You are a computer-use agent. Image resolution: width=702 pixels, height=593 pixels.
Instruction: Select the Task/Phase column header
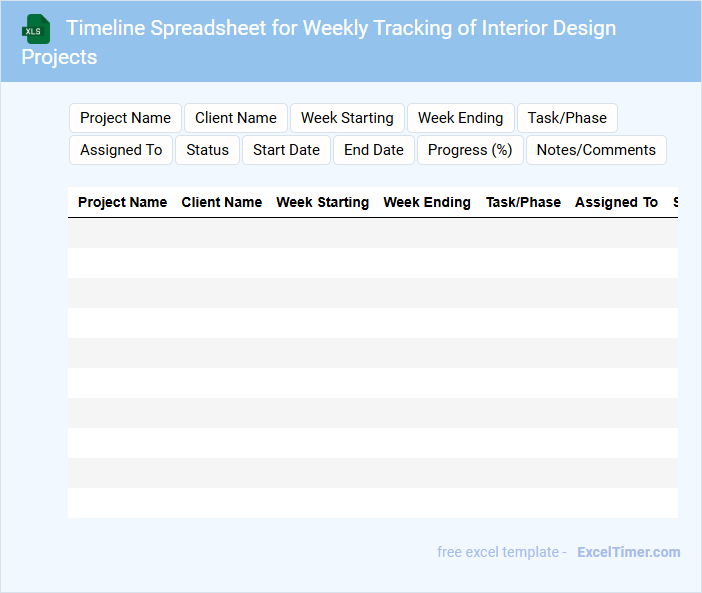[523, 202]
